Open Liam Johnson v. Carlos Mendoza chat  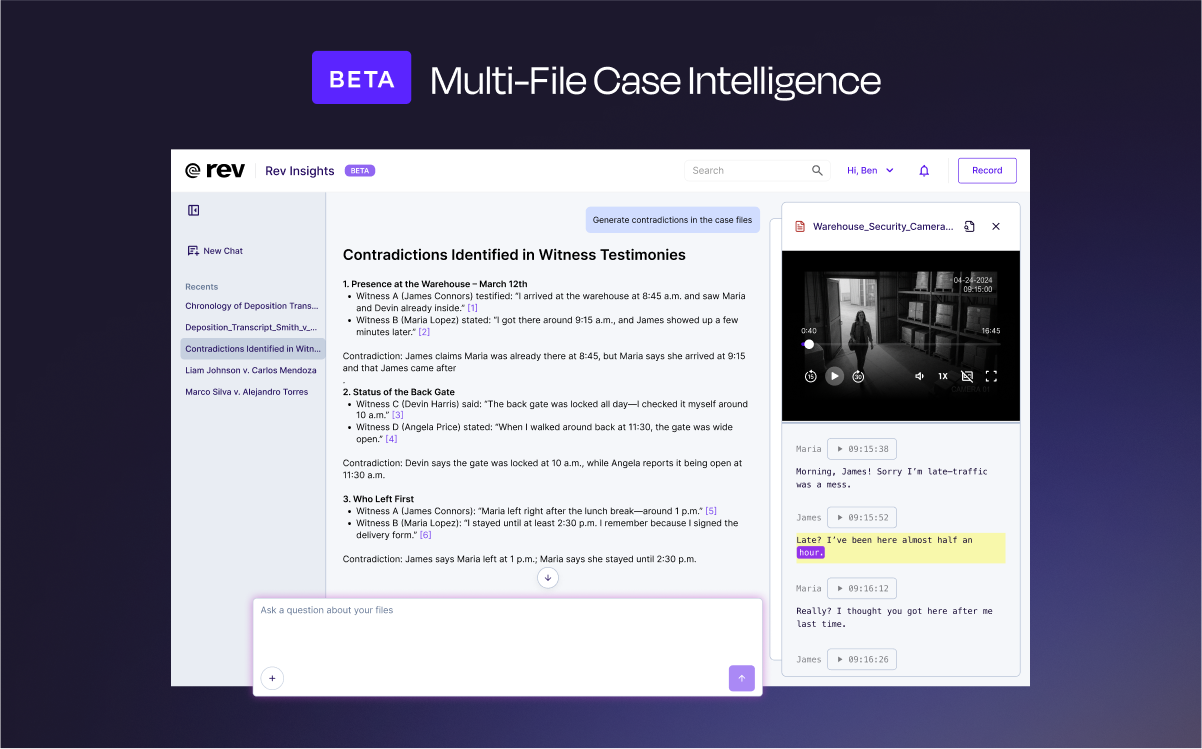click(x=251, y=370)
